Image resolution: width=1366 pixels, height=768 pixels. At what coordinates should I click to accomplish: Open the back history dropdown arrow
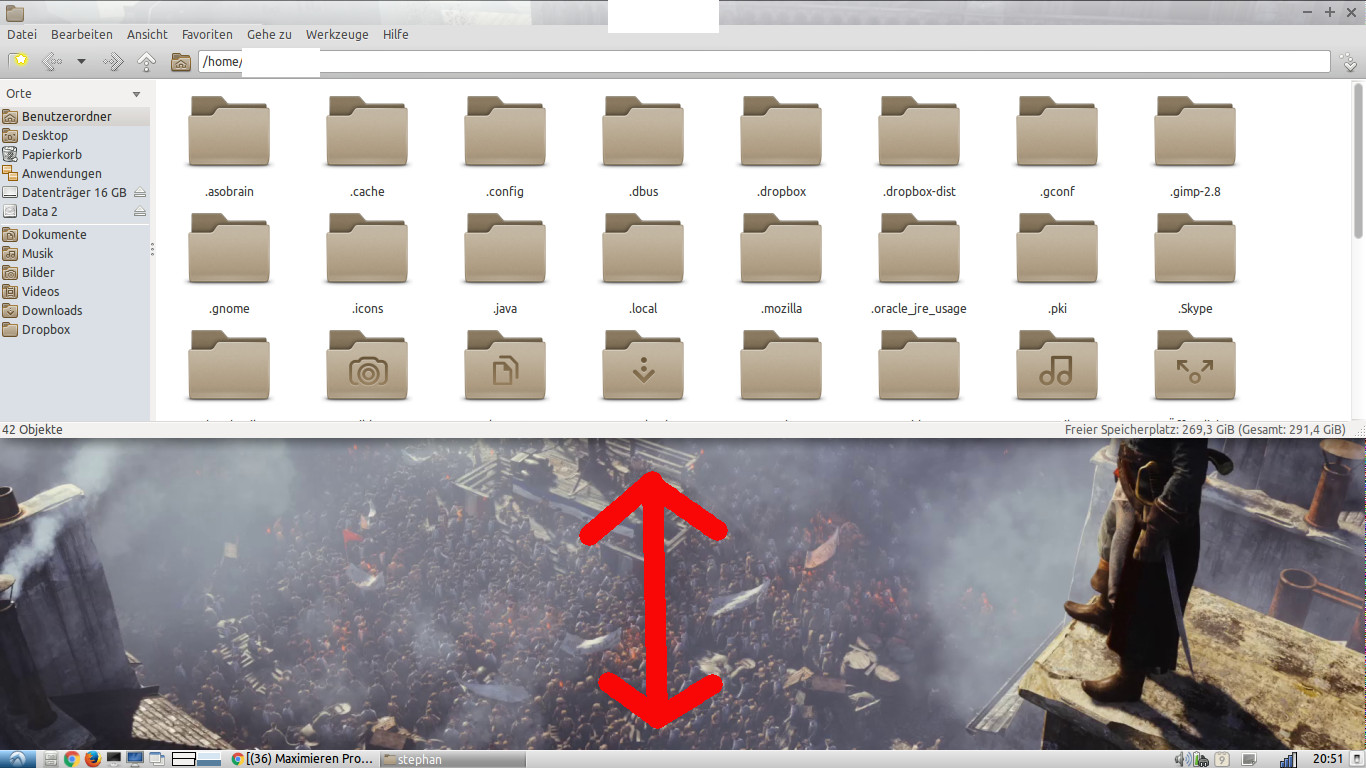pos(81,62)
